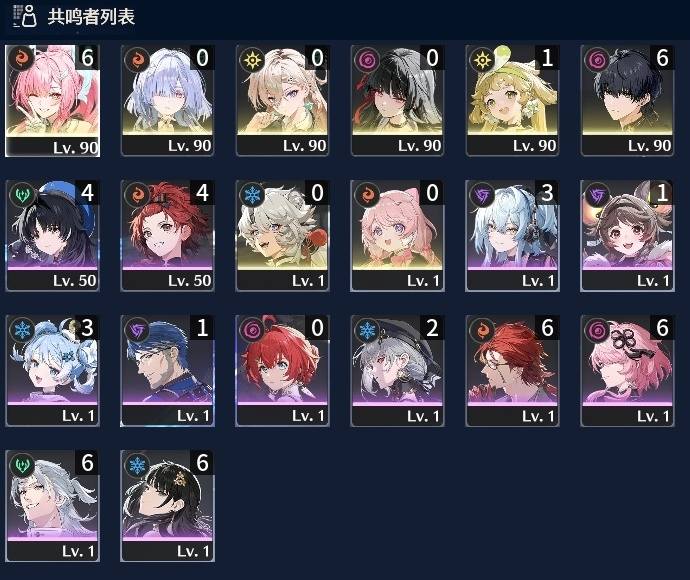Viewport: 690px width, 580px height.
Task: Select the pink-haired Lv. 90 character with 6
Action: pos(52,101)
